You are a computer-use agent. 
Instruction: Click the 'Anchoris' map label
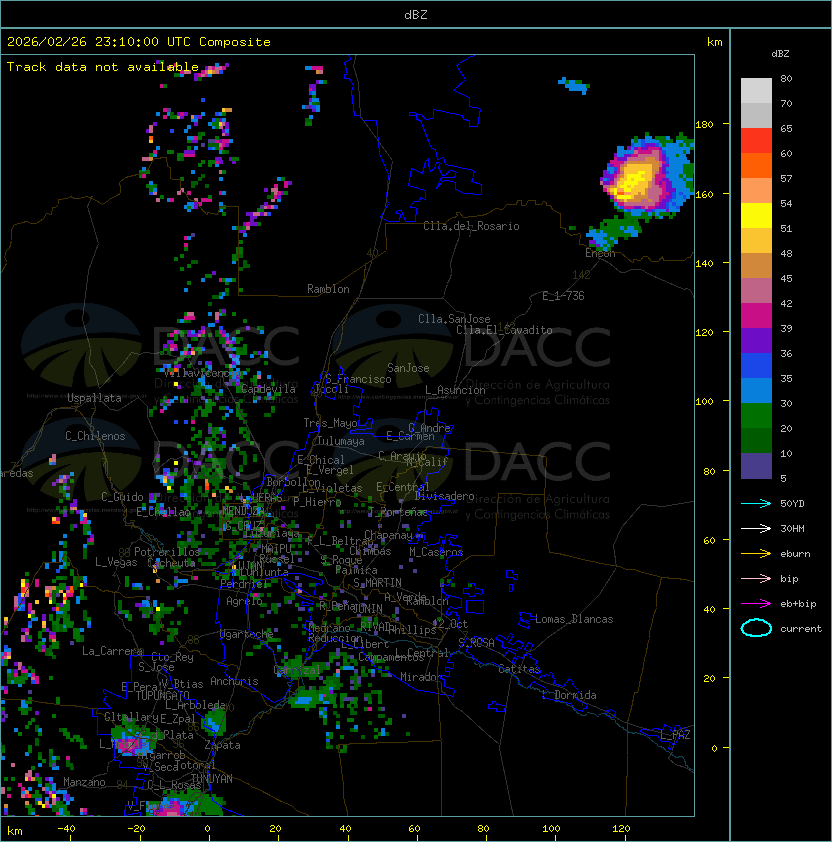pyautogui.click(x=234, y=681)
